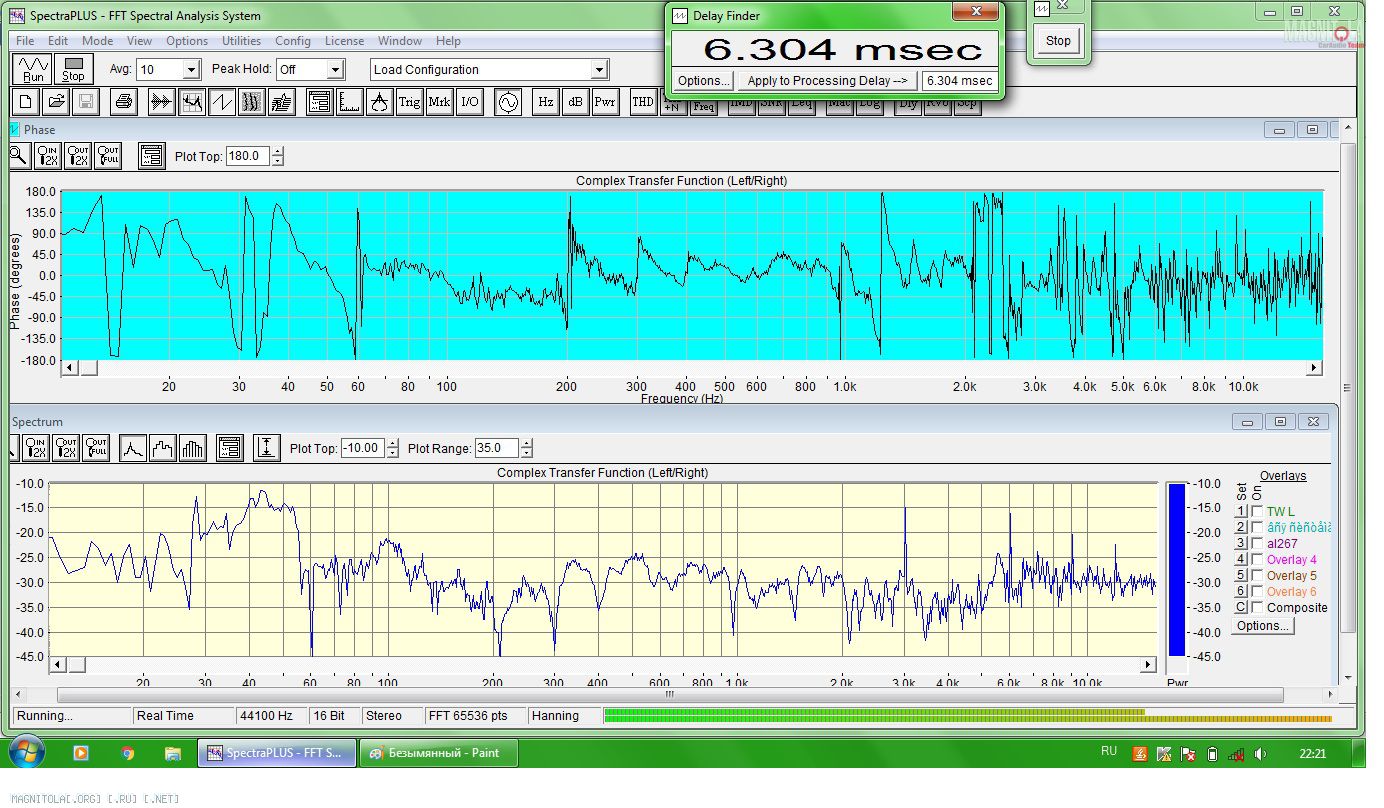Image resolution: width=1384 pixels, height=808 pixels.
Task: Click the Phase plot horizontal scrollbar
Action: pyautogui.click(x=691, y=368)
